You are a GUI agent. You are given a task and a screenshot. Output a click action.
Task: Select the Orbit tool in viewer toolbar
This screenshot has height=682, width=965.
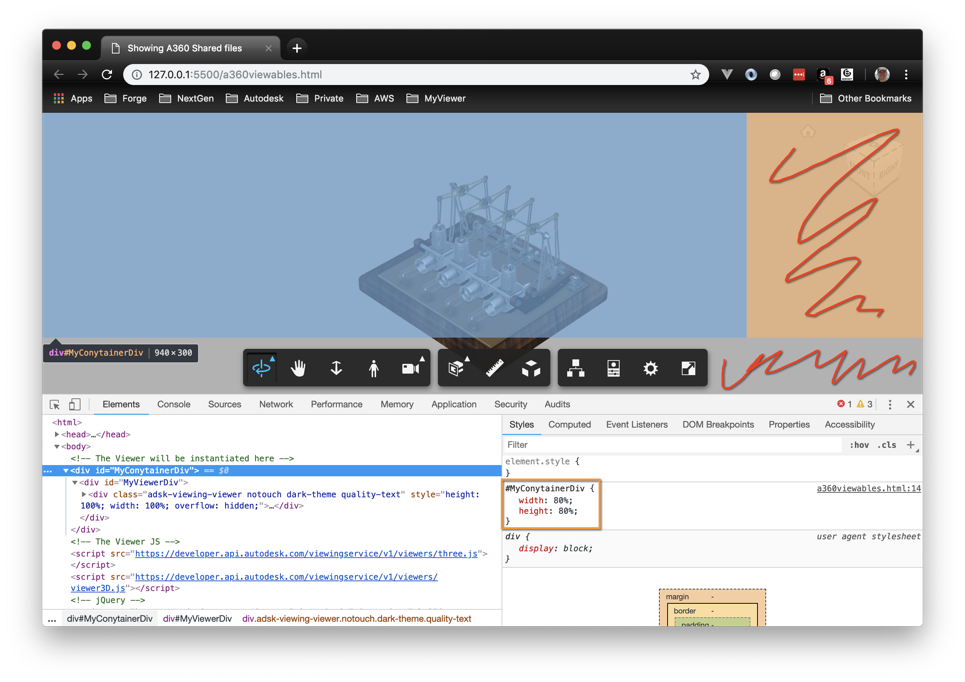point(262,368)
